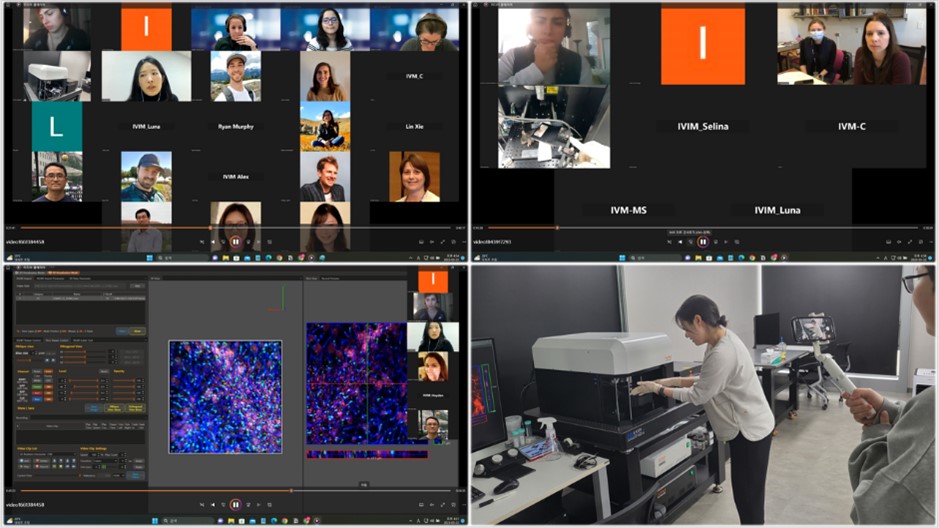Select the IVIM_Selina name label
The width and height of the screenshot is (939, 528).
703,126
